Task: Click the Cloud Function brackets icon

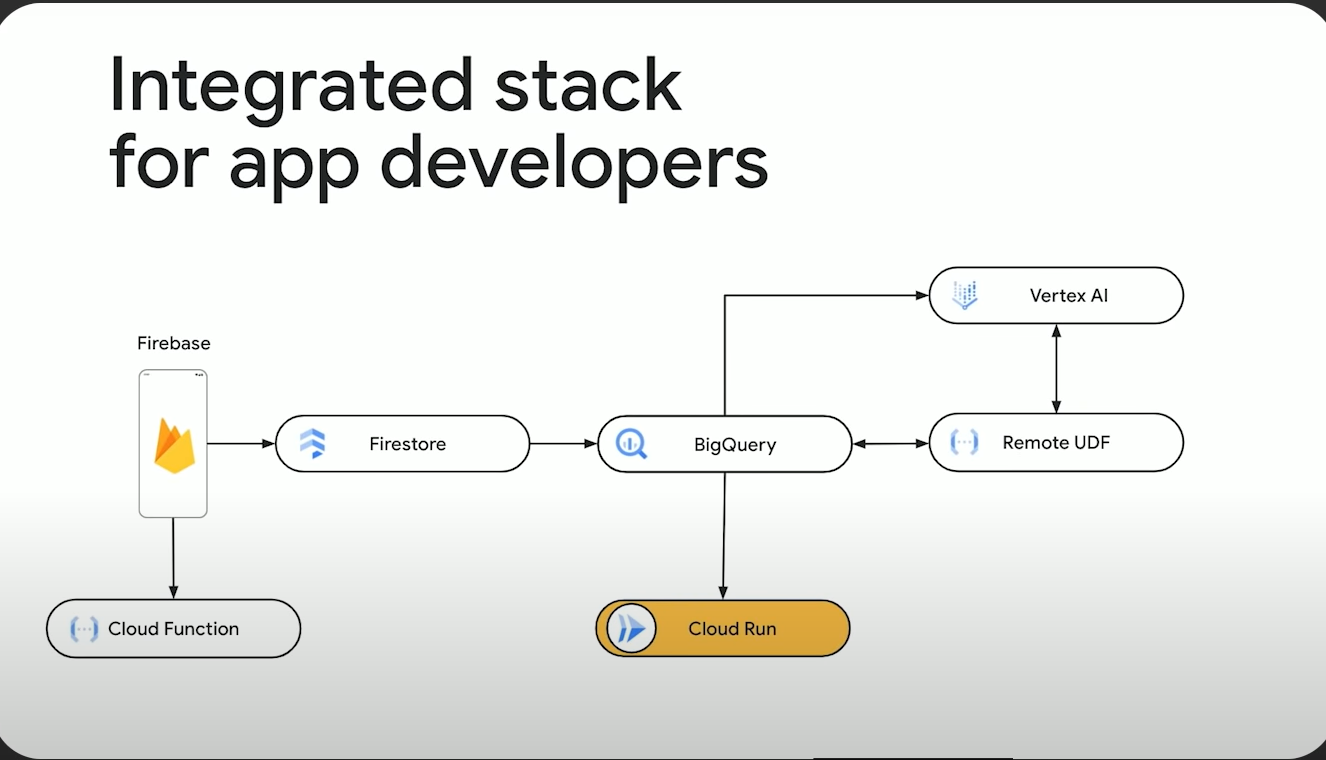Action: pos(83,629)
